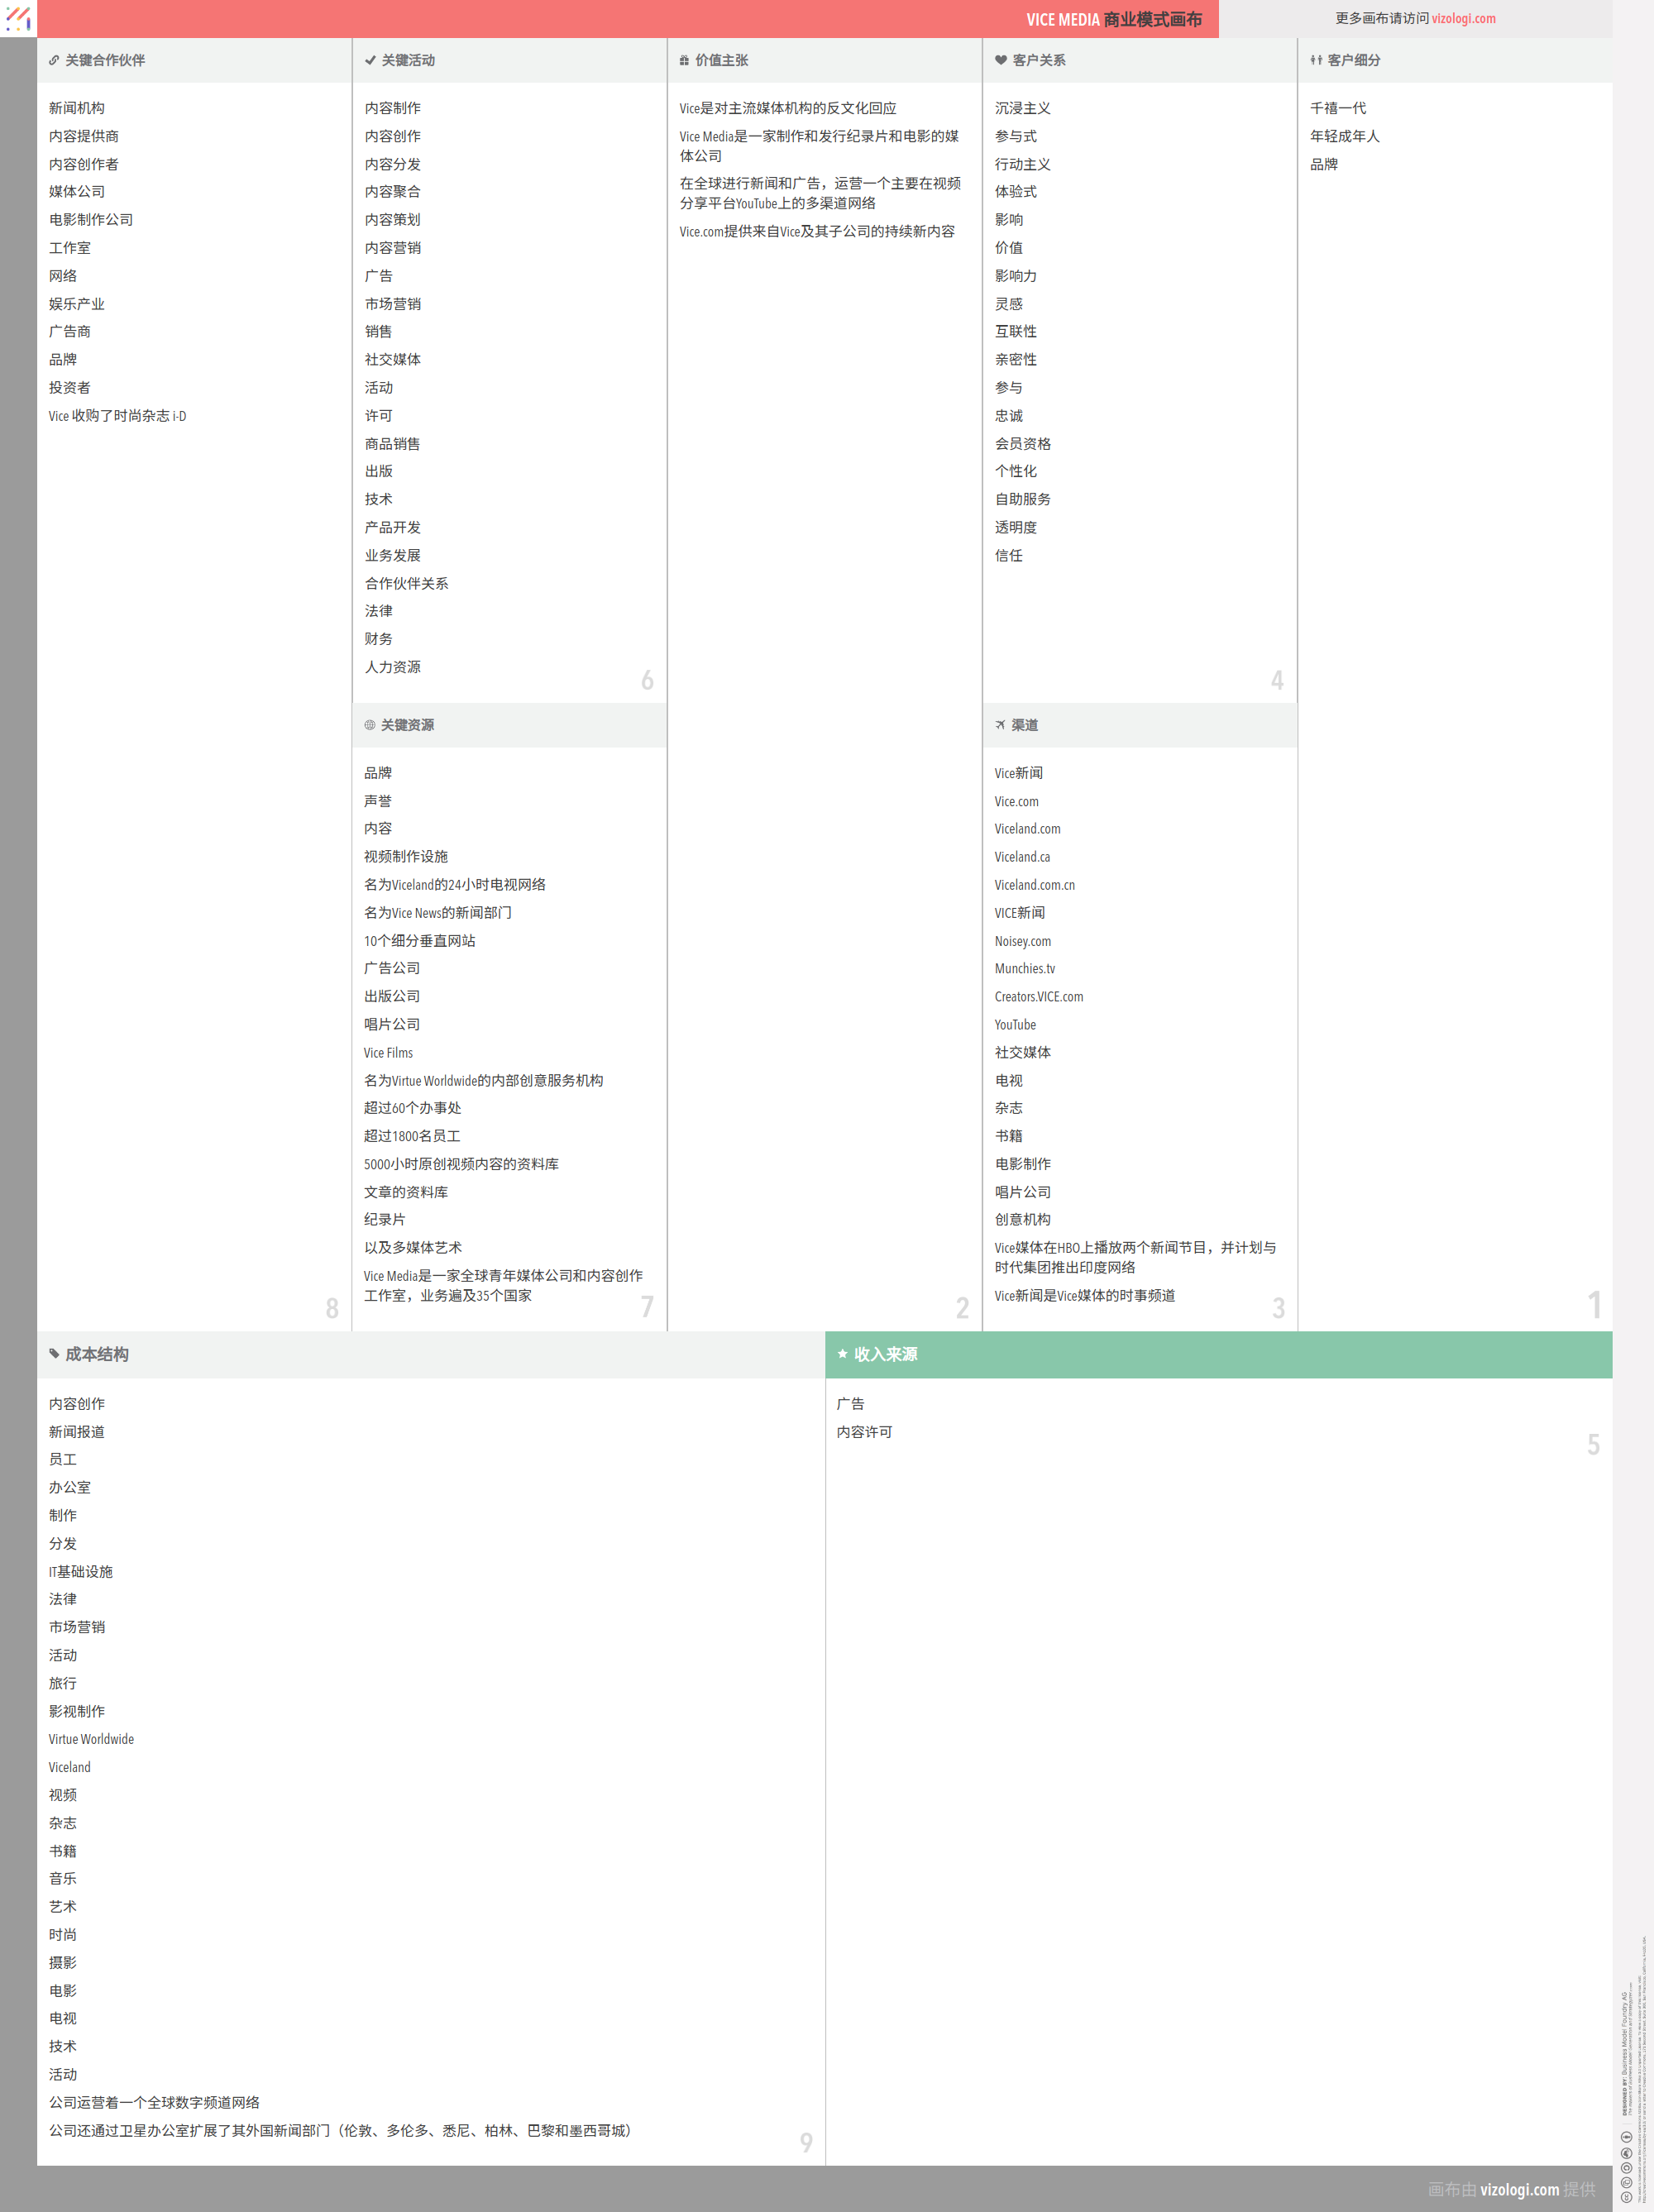Click the people icon beside 客户细分

pyautogui.click(x=1316, y=60)
